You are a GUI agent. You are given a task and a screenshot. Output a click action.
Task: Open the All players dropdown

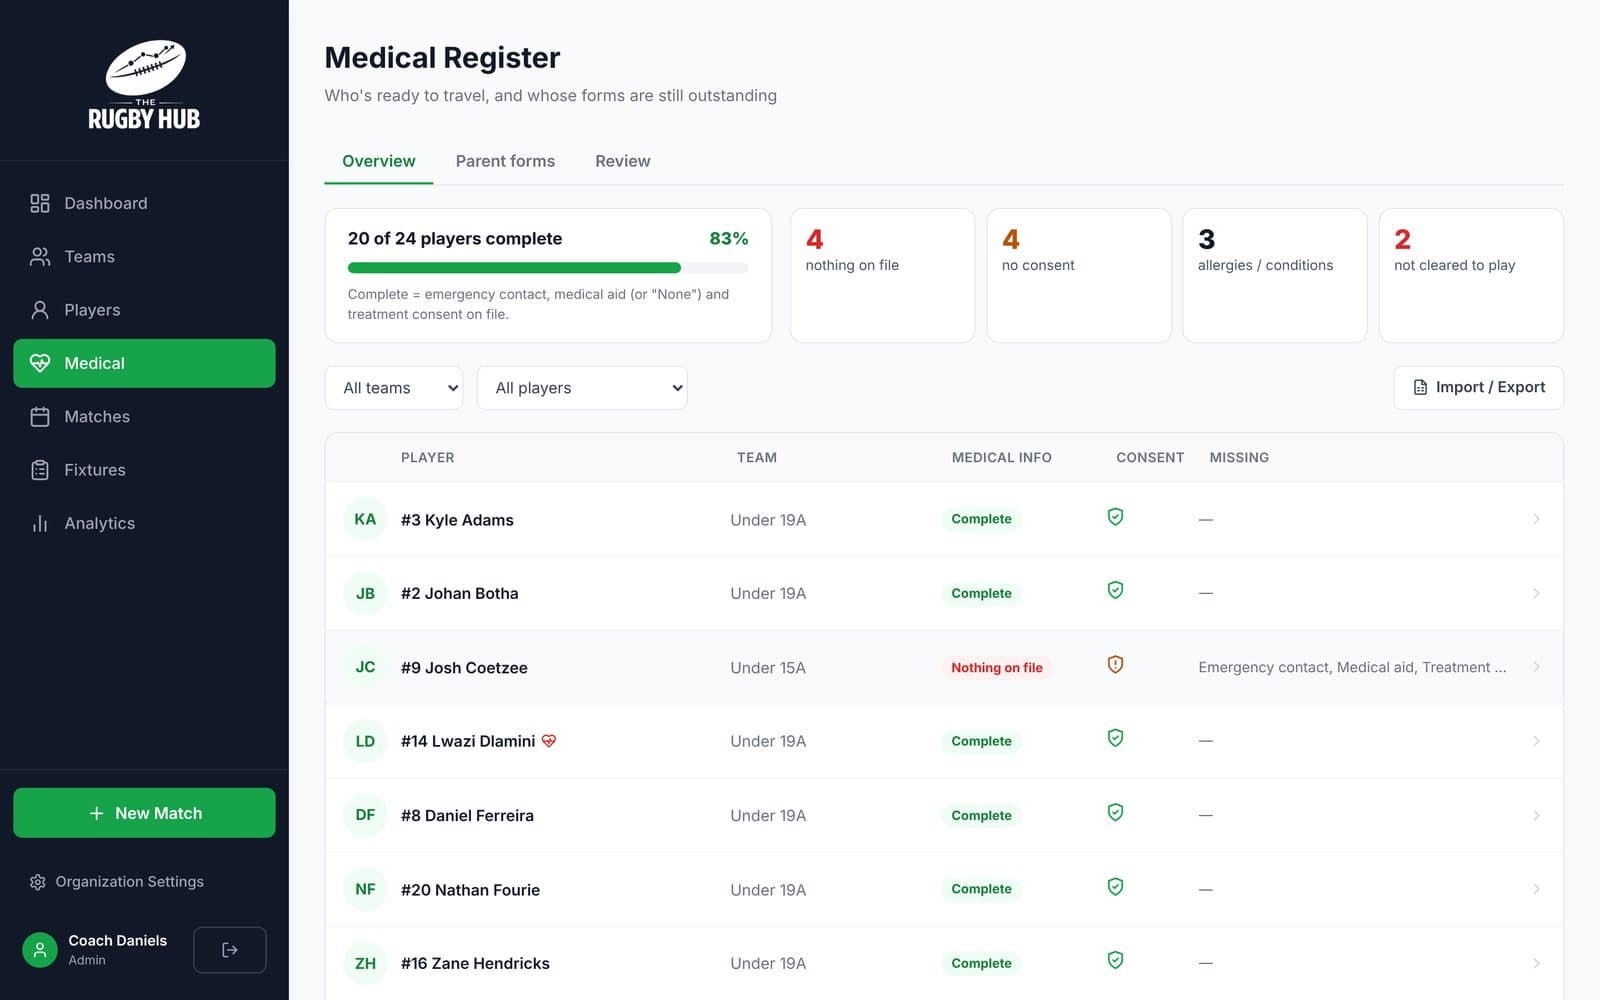click(x=582, y=388)
